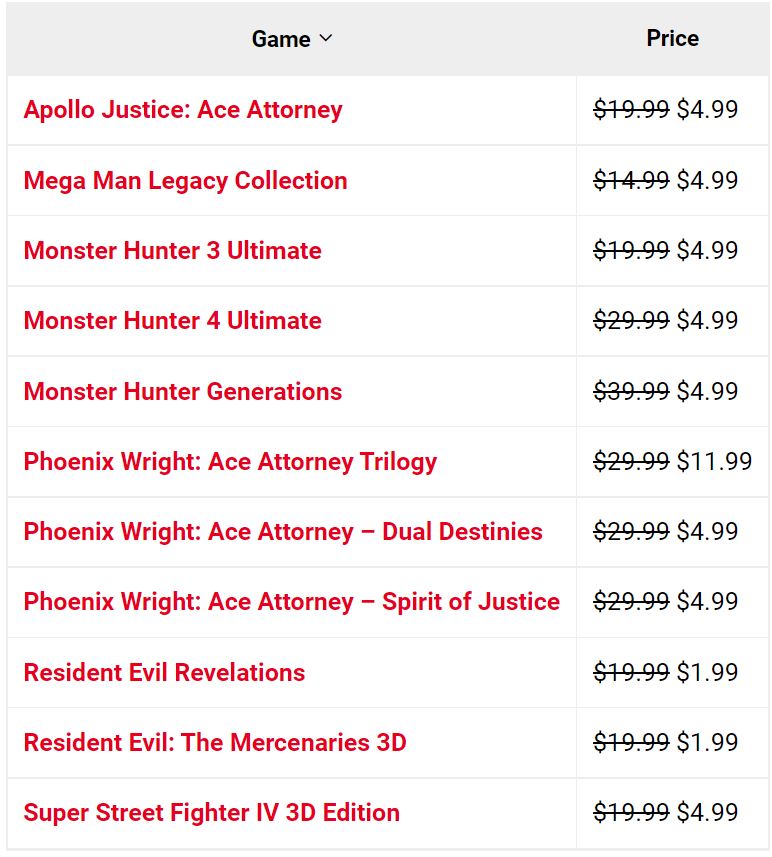
Task: Open Monster Hunter Generations game page
Action: (x=183, y=391)
